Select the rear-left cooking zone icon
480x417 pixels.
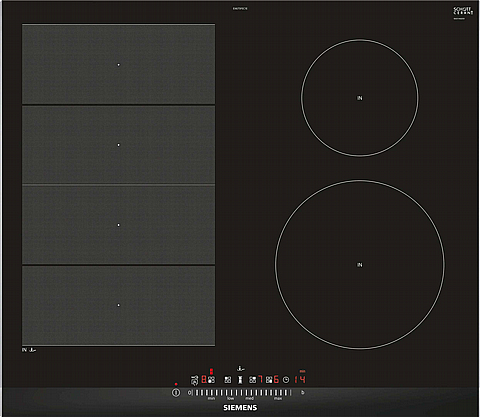pos(228,380)
